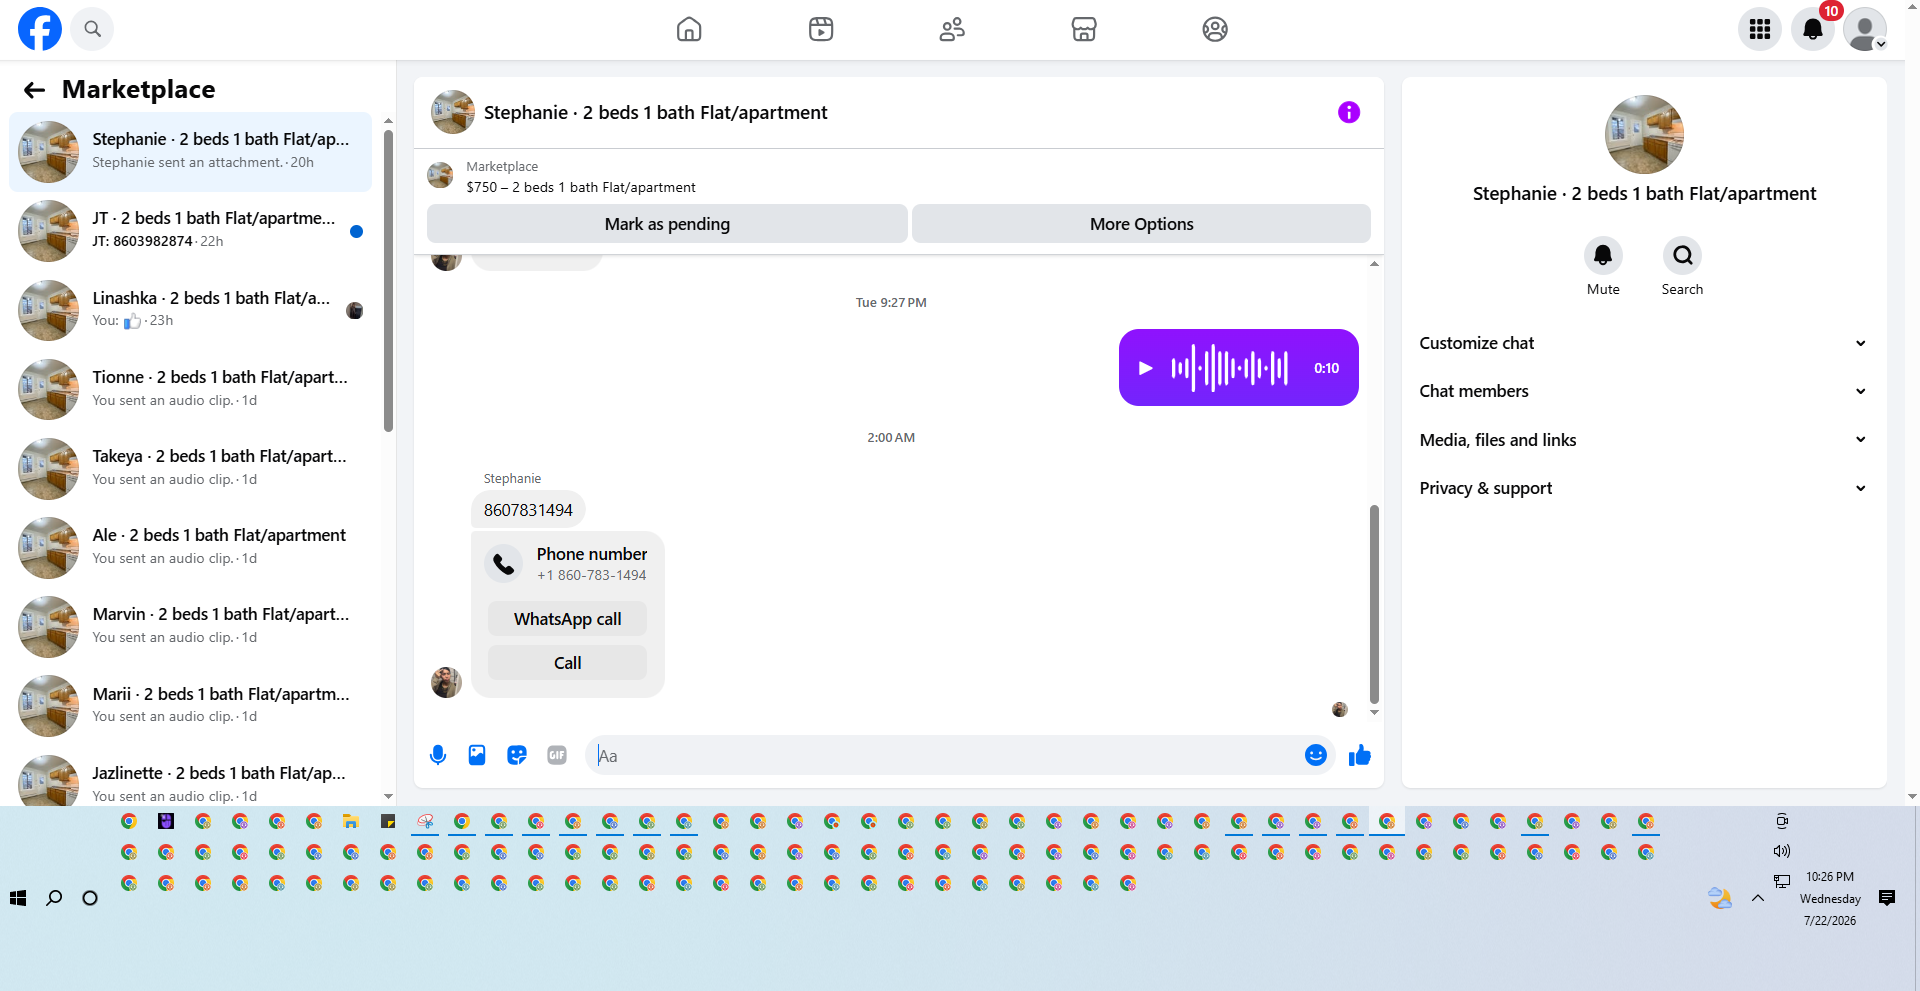Click the Facebook logo icon
The image size is (1920, 991).
(x=40, y=29)
